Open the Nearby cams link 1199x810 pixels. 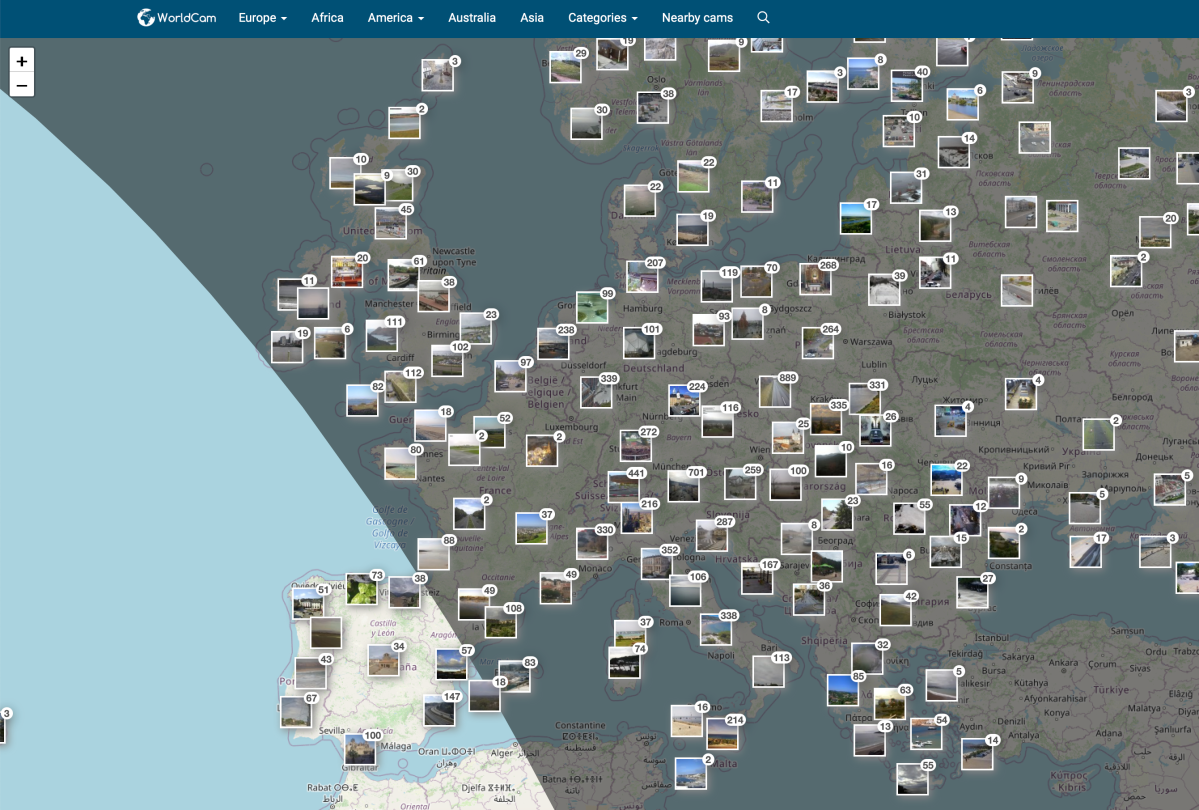click(697, 18)
